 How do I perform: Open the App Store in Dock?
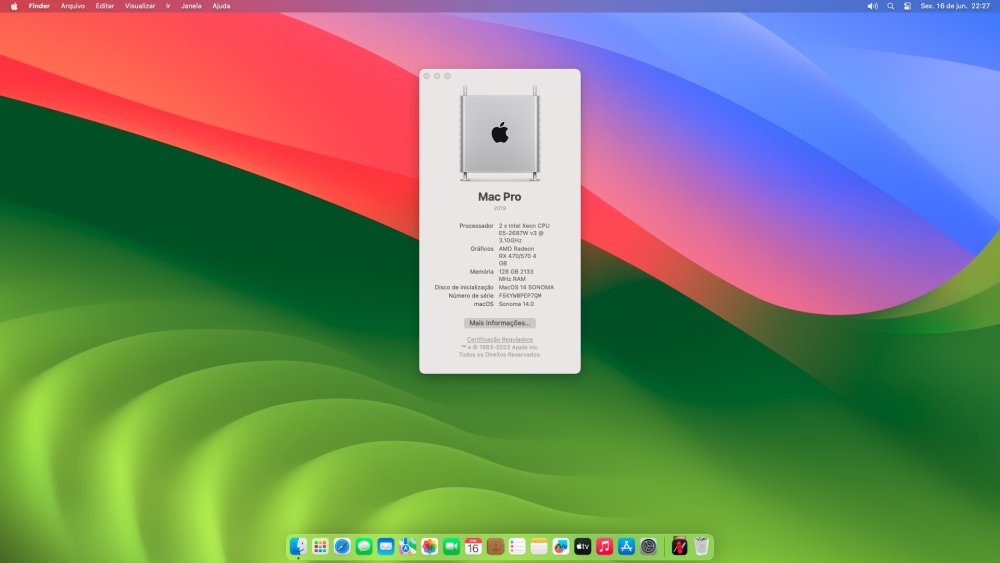pyautogui.click(x=626, y=546)
